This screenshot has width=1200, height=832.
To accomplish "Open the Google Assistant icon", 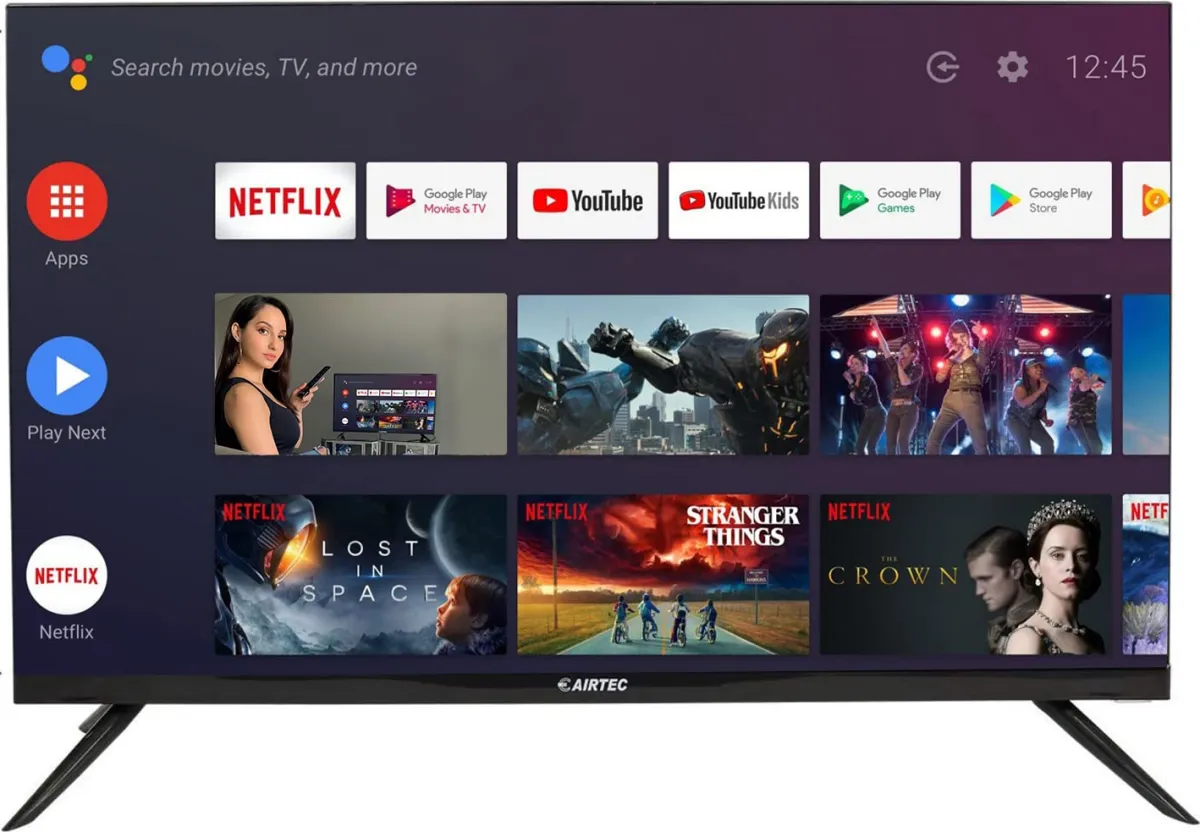I will click(x=67, y=67).
